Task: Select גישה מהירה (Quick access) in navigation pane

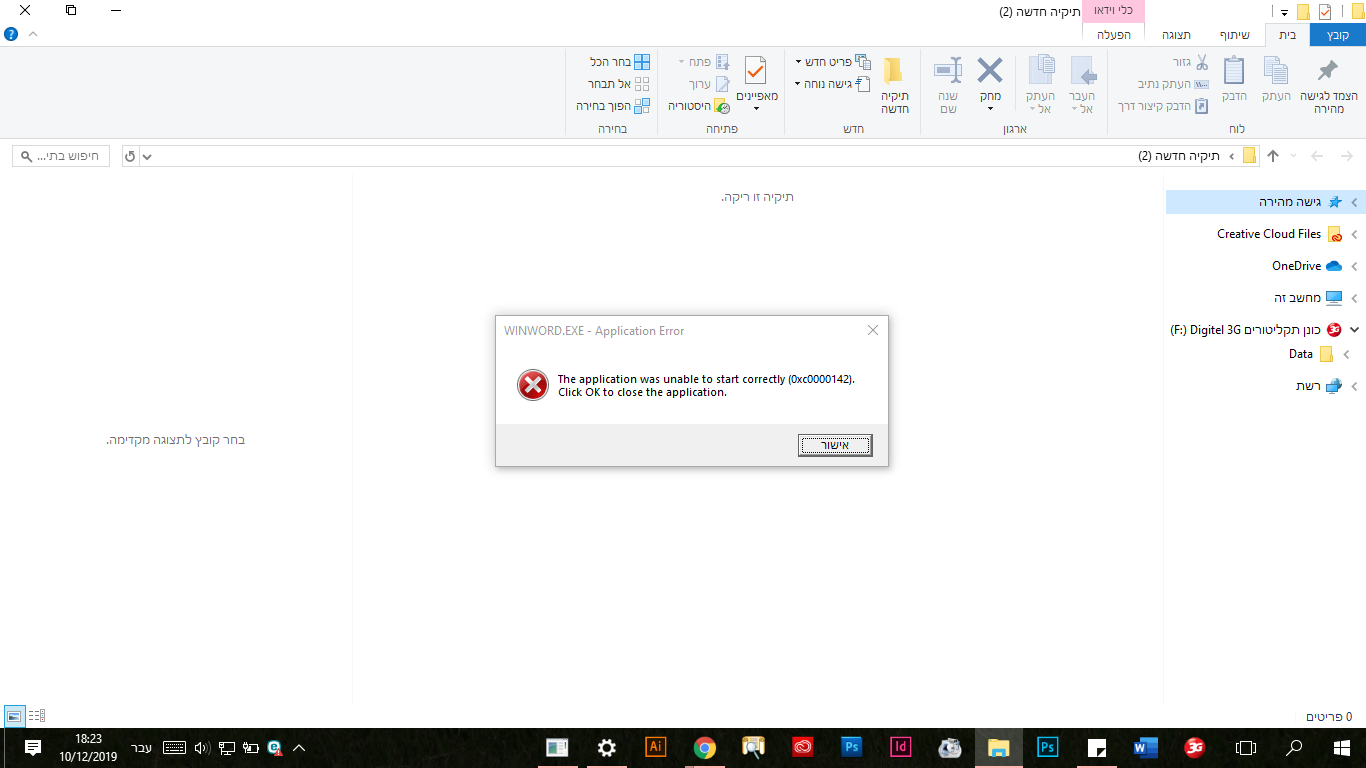Action: (x=1264, y=202)
